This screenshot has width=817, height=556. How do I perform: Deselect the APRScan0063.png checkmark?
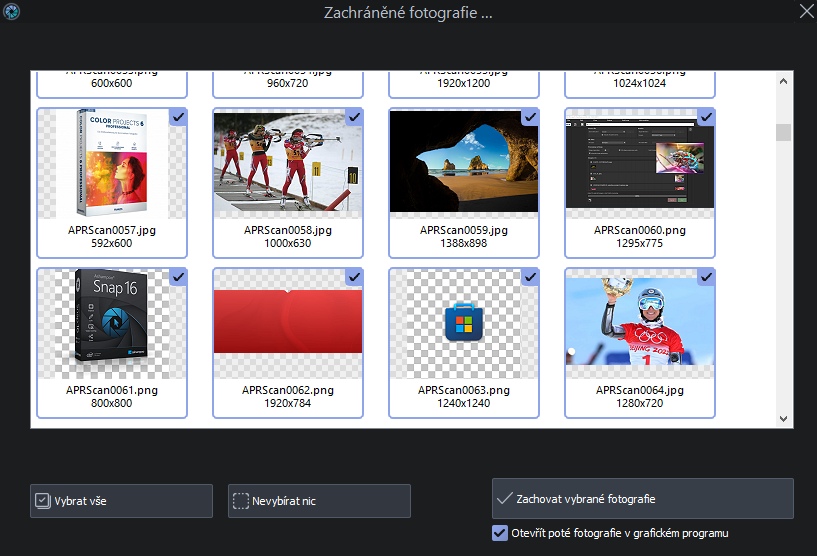[530, 277]
